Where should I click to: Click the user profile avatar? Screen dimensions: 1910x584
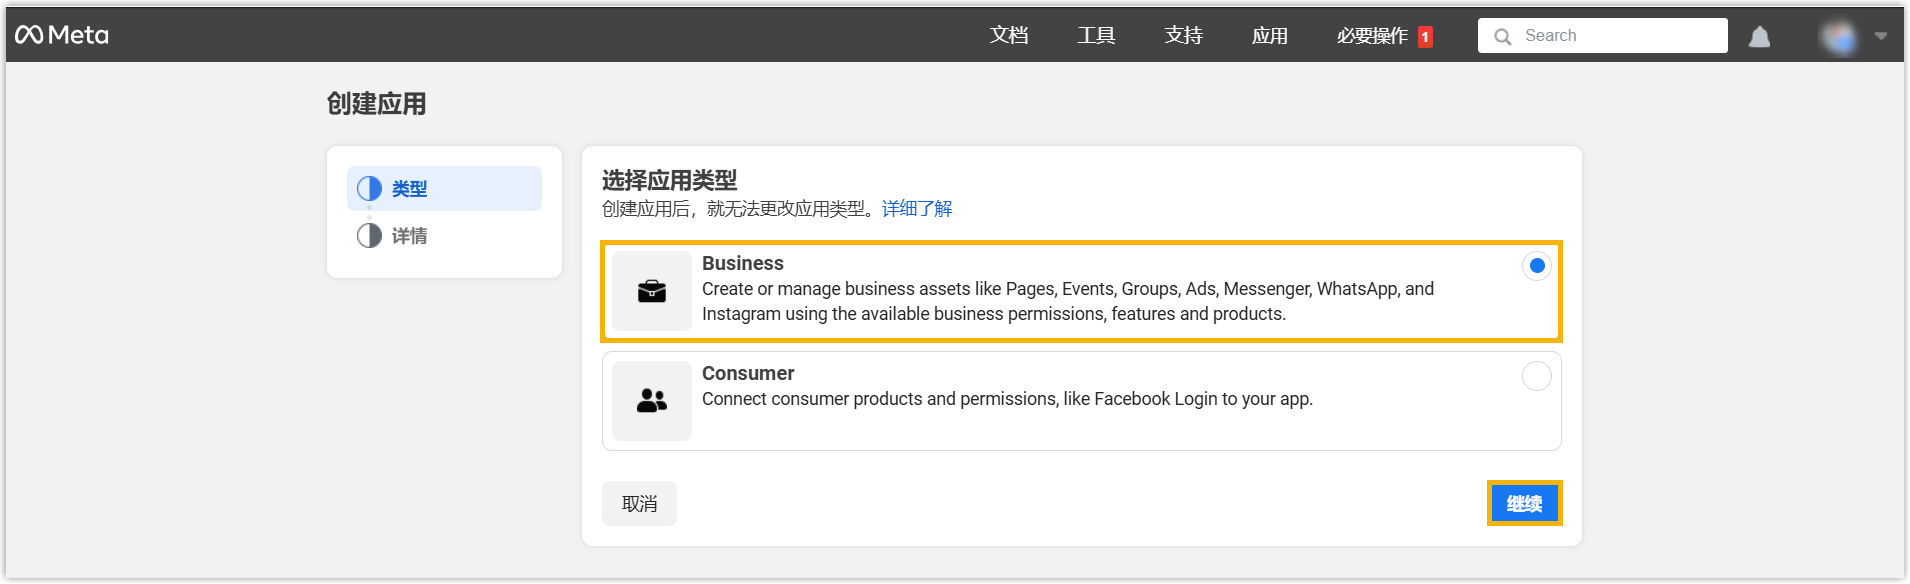point(1839,37)
